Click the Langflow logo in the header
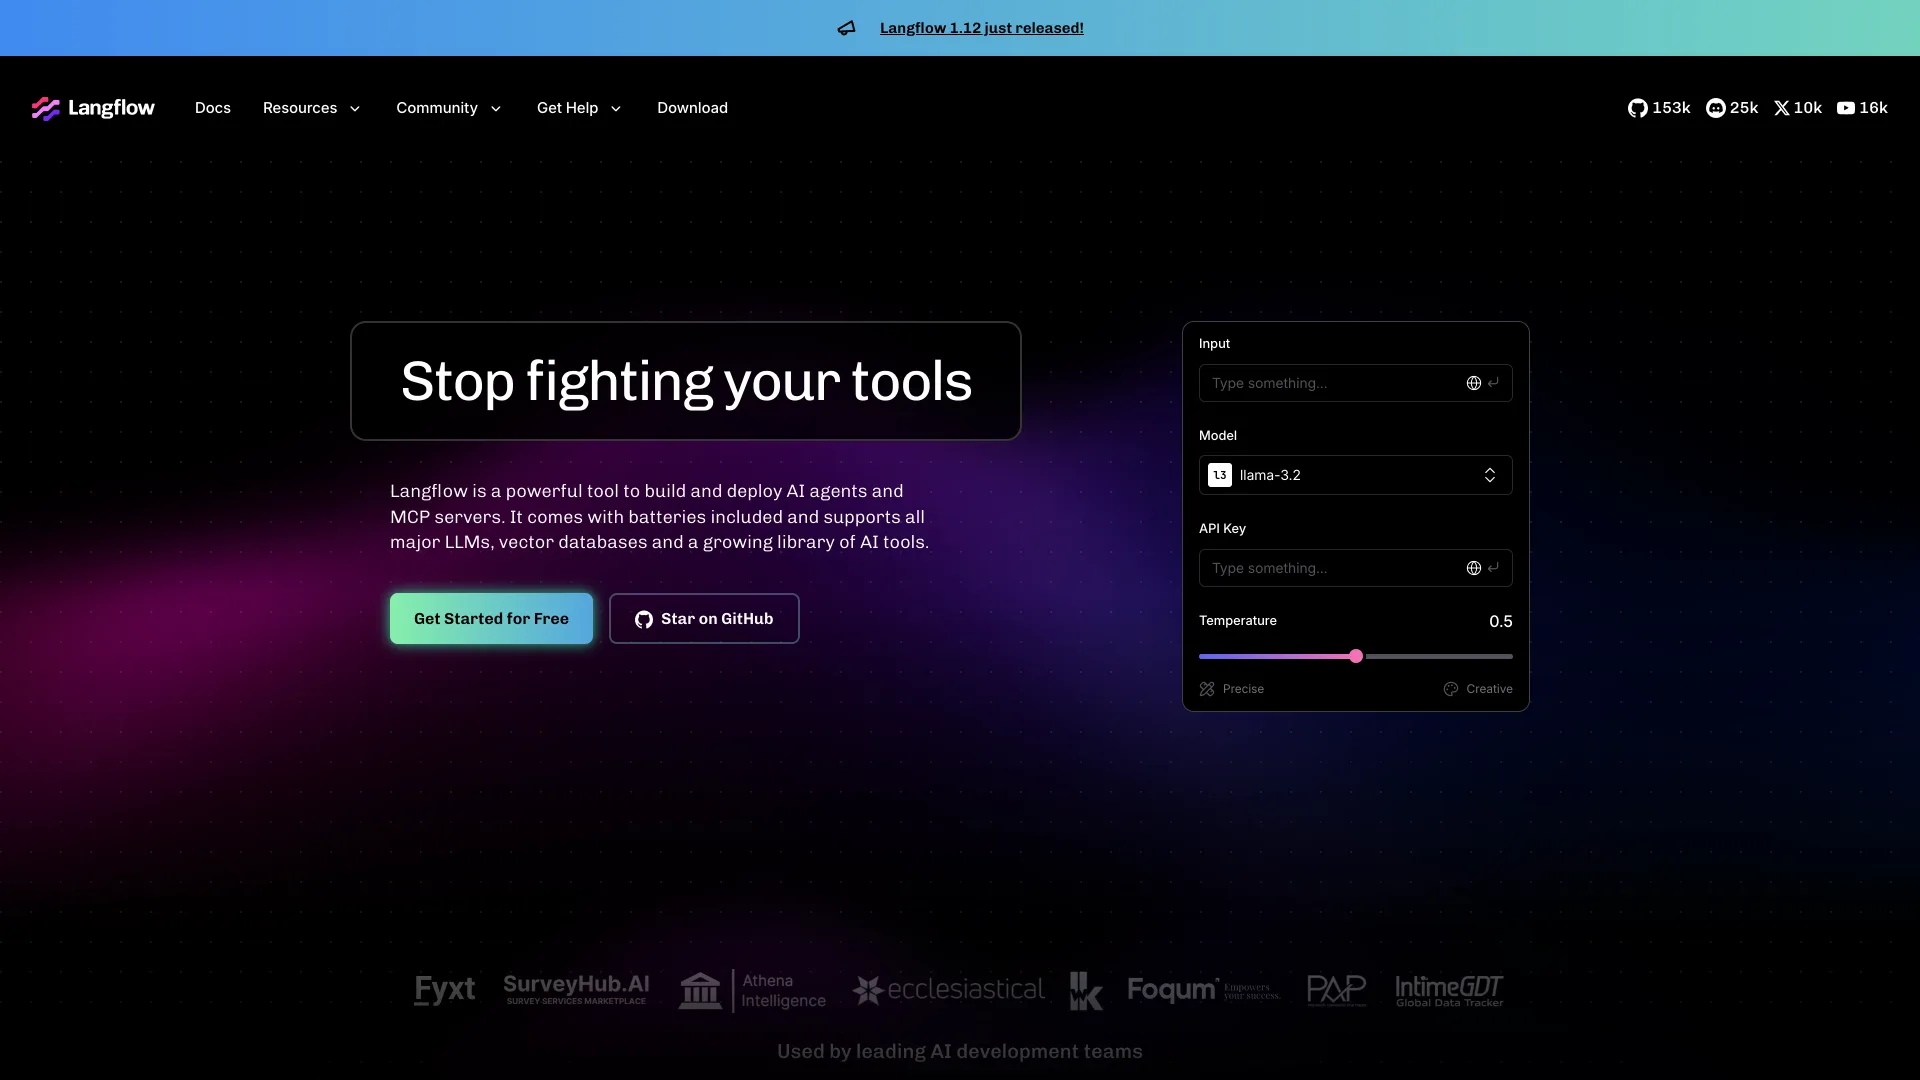The height and width of the screenshot is (1080, 1920). tap(93, 108)
